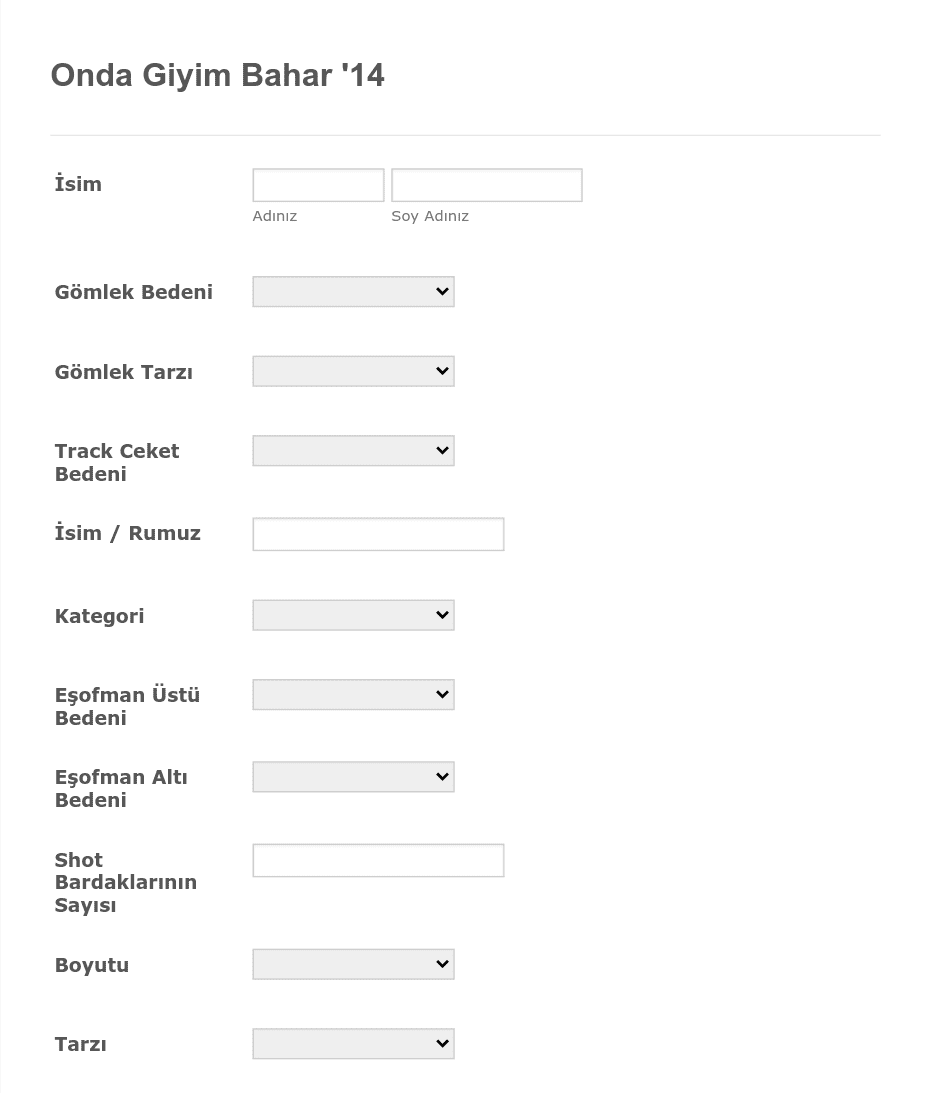Click the Shot Bardaklarının Sayısı field
Viewport: 930px width, 1093px height.
click(x=378, y=860)
